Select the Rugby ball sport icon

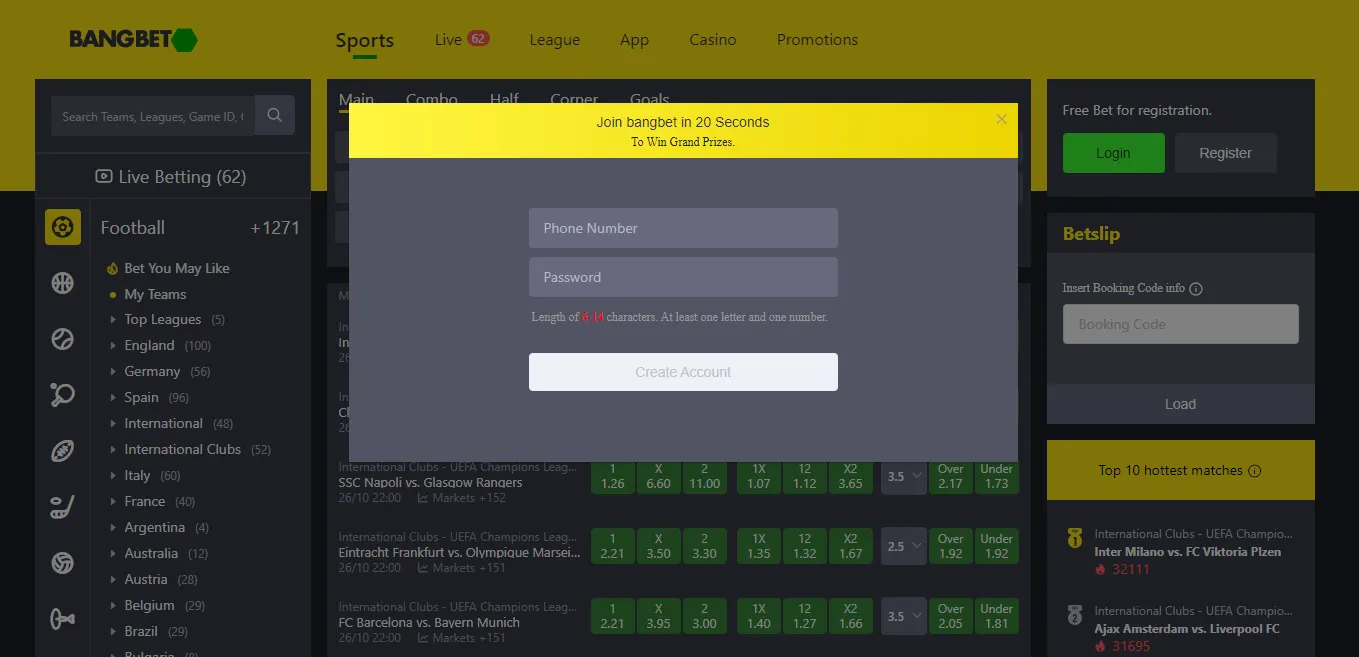[x=62, y=451]
